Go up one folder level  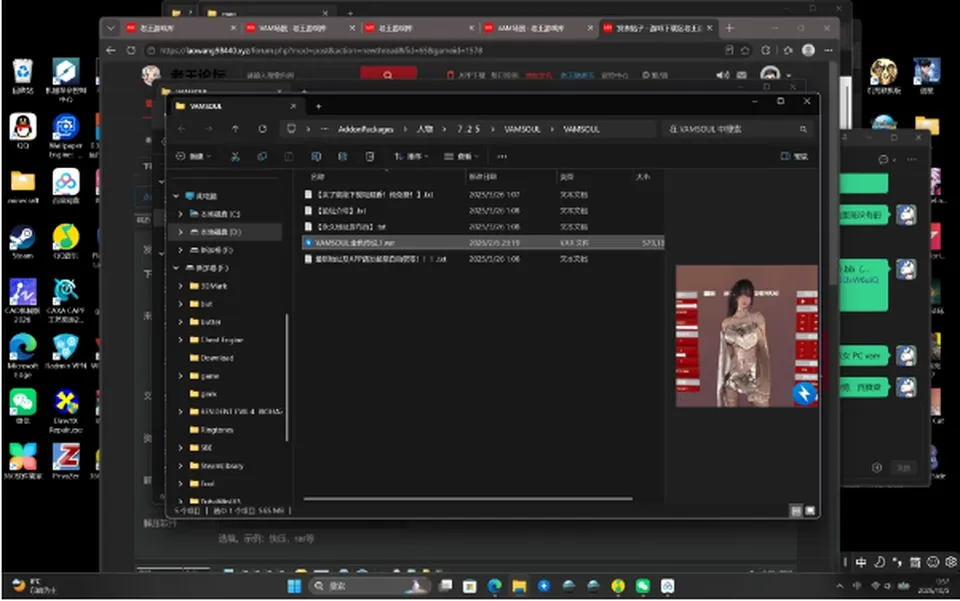point(236,129)
